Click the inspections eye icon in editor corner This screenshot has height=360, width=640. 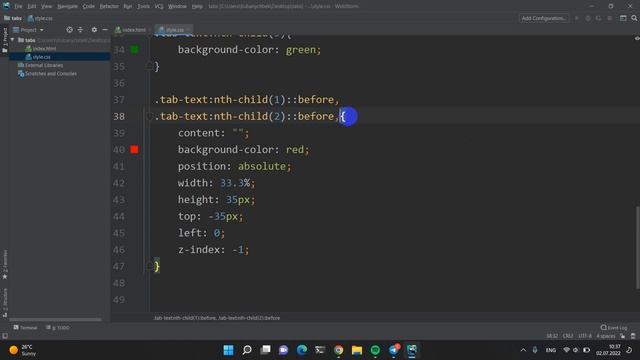tap(637, 38)
